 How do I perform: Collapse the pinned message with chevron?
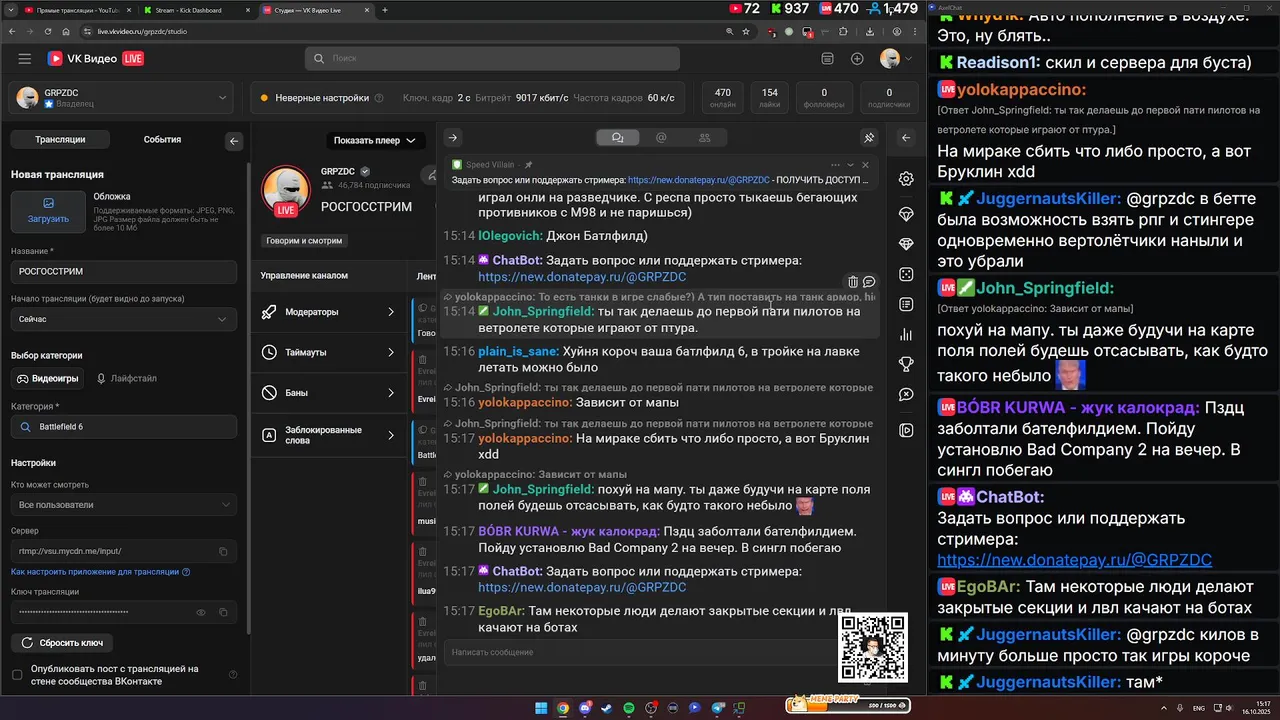(x=851, y=165)
